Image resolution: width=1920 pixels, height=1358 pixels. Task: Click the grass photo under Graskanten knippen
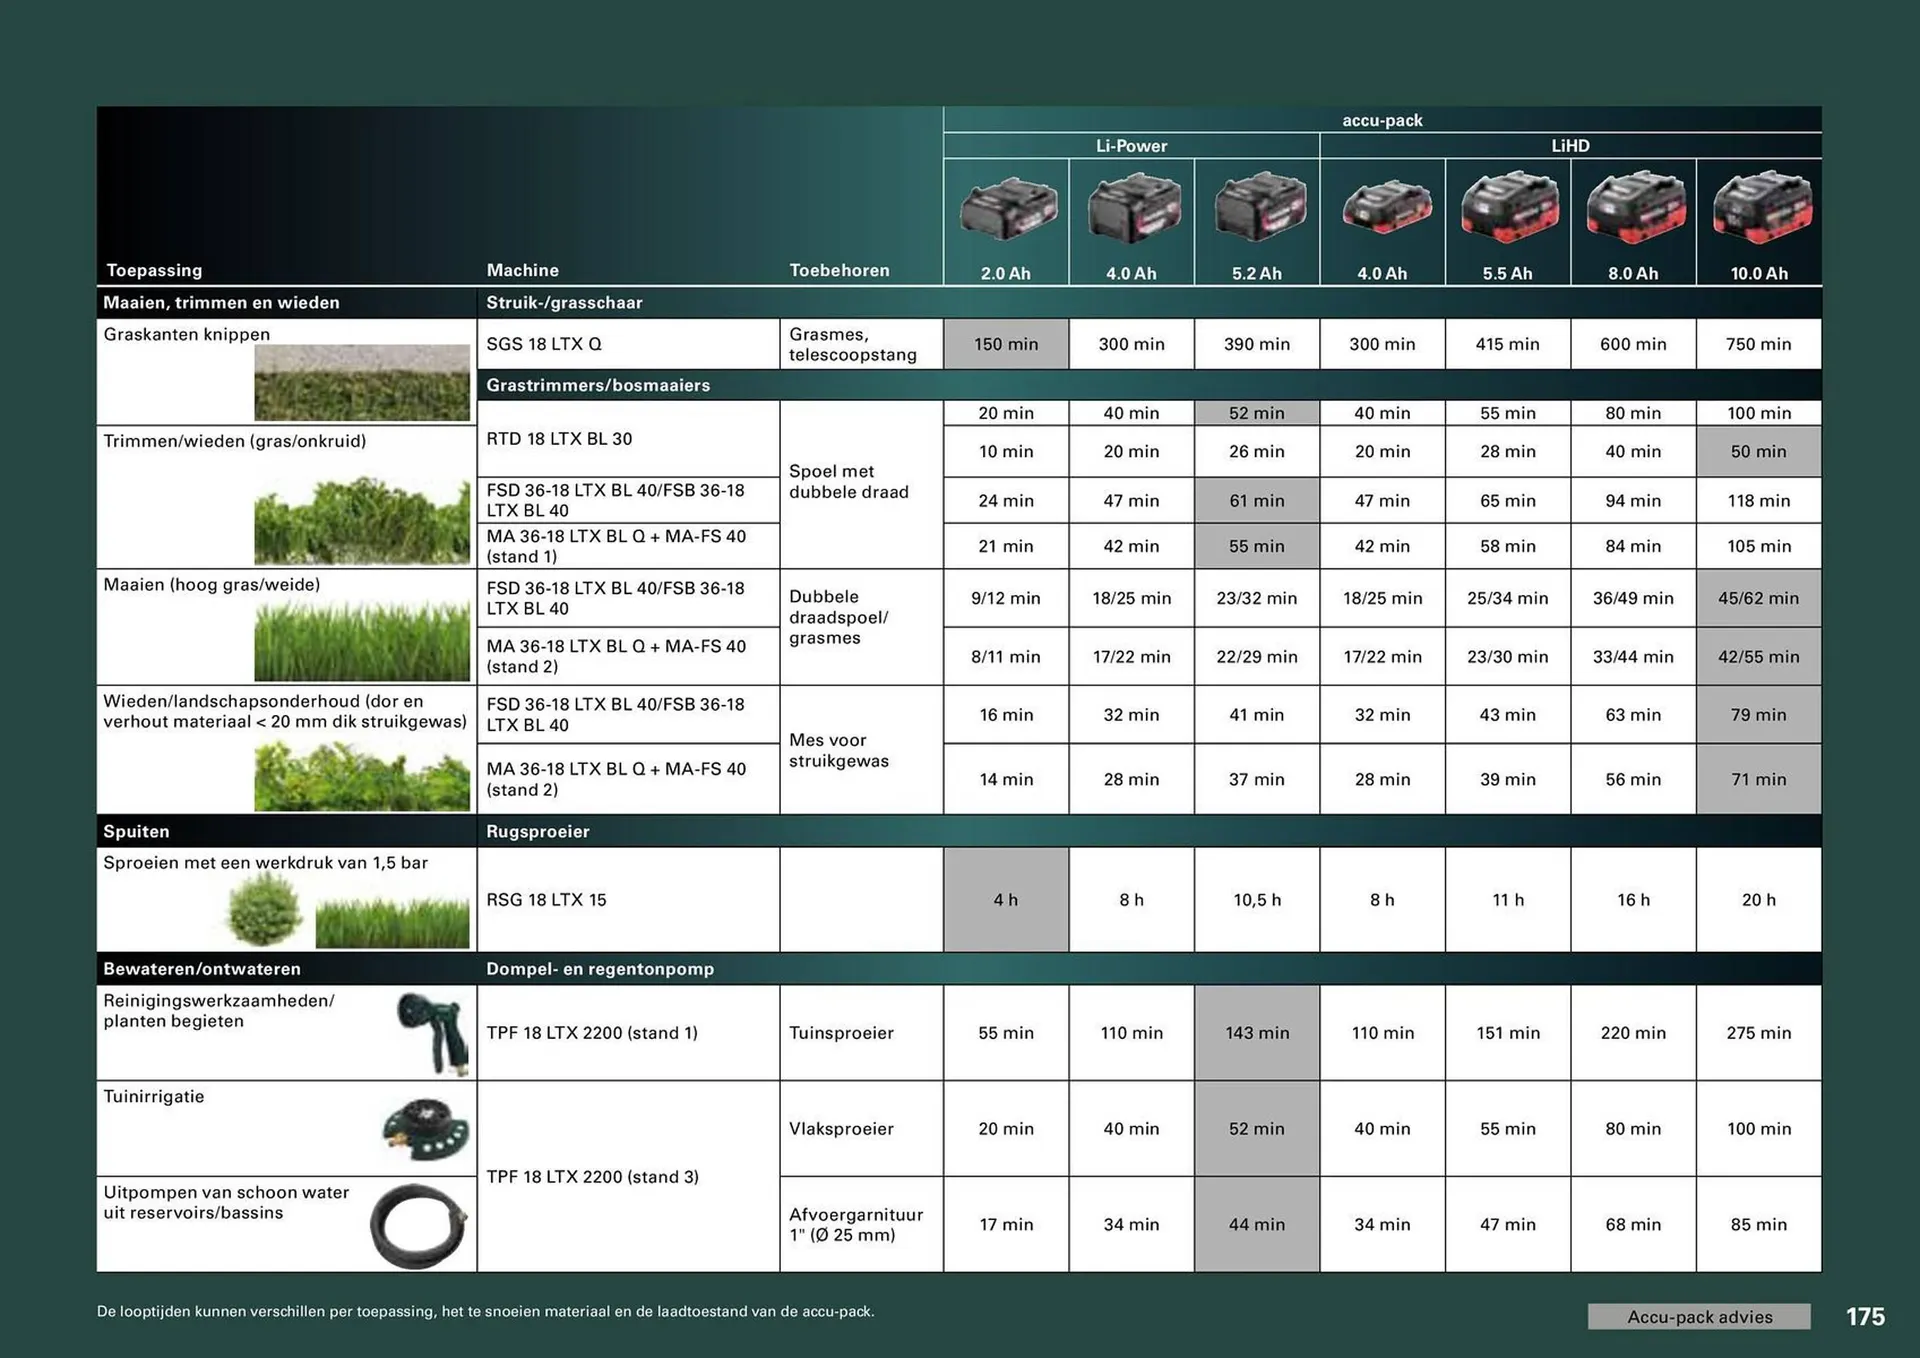[x=362, y=385]
